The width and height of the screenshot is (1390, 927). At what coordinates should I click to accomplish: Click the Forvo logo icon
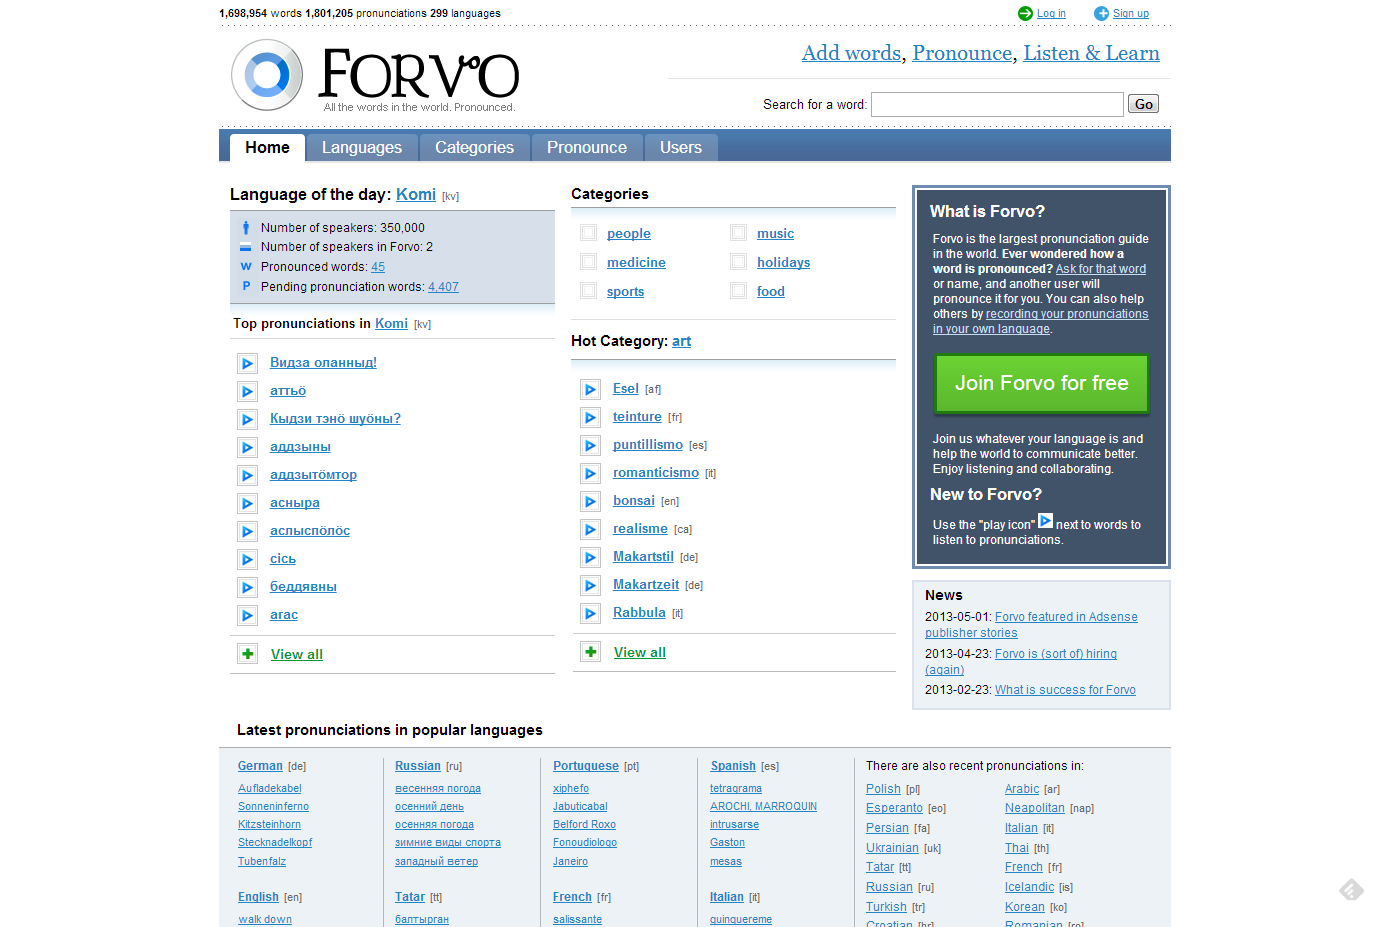point(267,75)
